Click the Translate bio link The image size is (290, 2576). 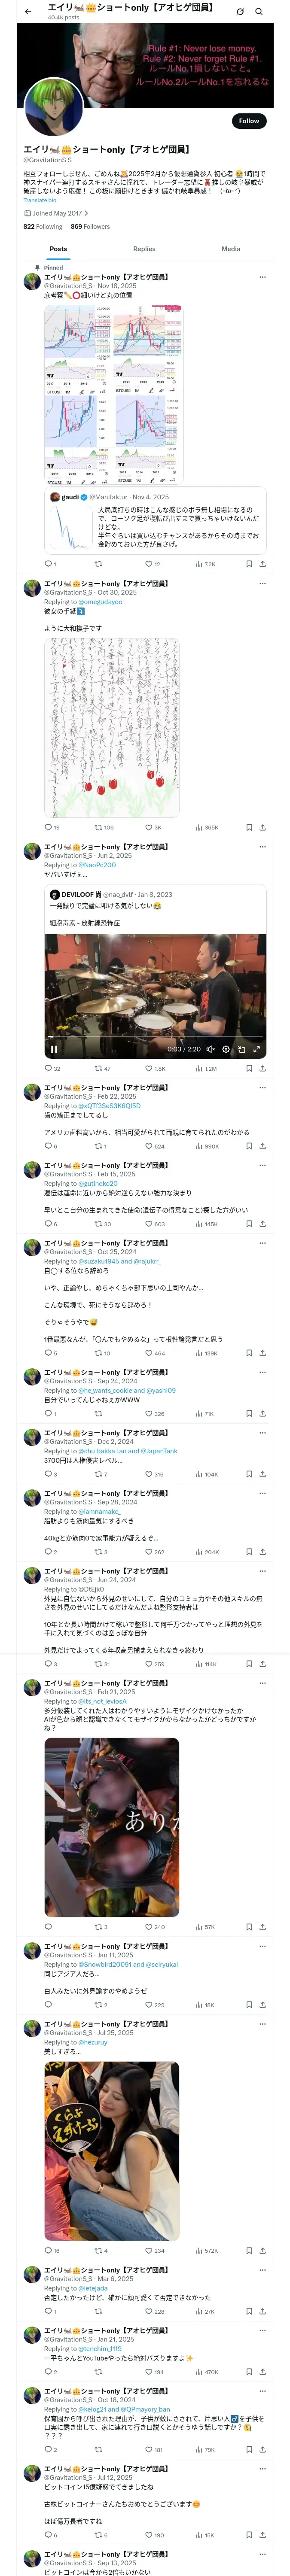[x=40, y=200]
